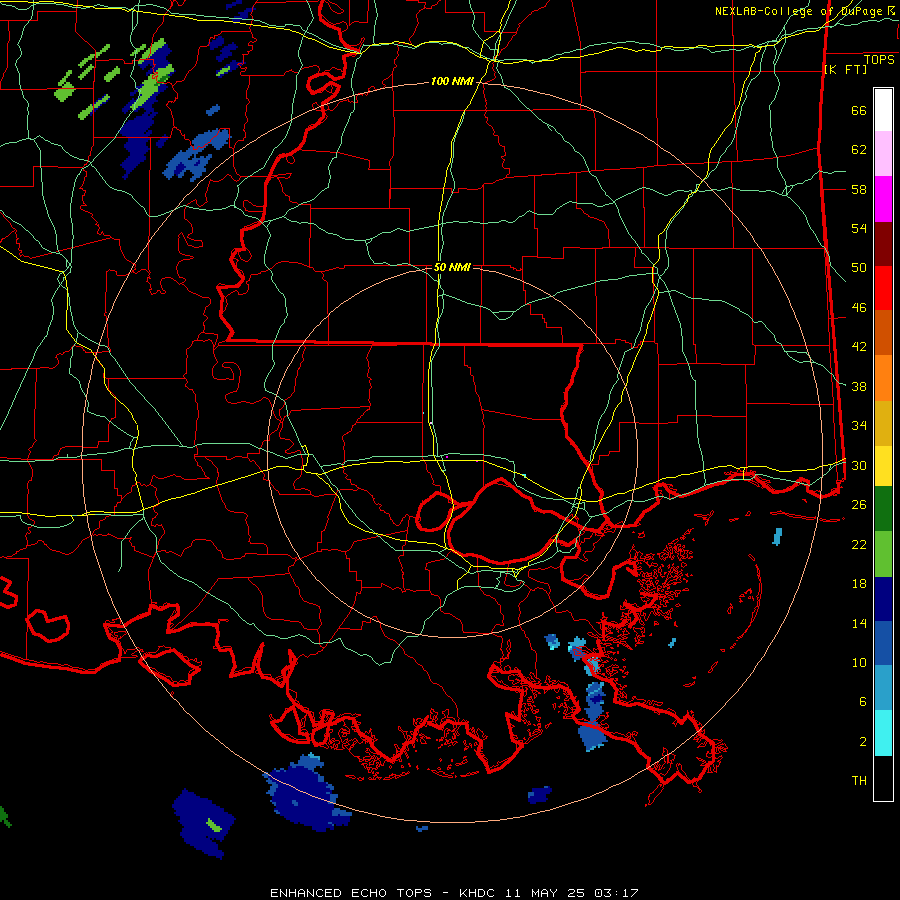Click the cyan legend swatch
The width and height of the screenshot is (900, 900).
pos(883,733)
